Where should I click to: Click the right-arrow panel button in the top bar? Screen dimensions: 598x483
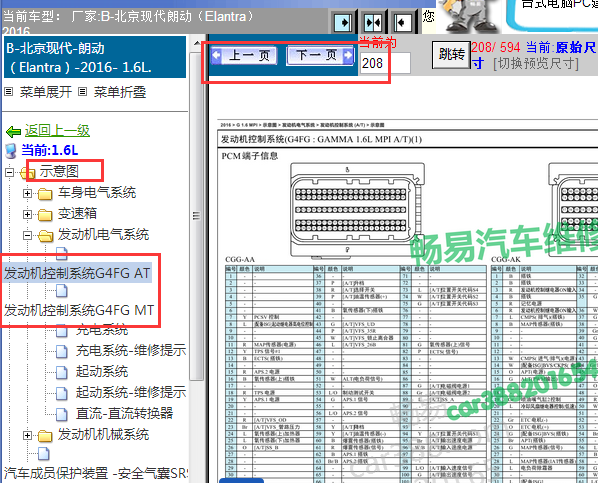point(343,23)
